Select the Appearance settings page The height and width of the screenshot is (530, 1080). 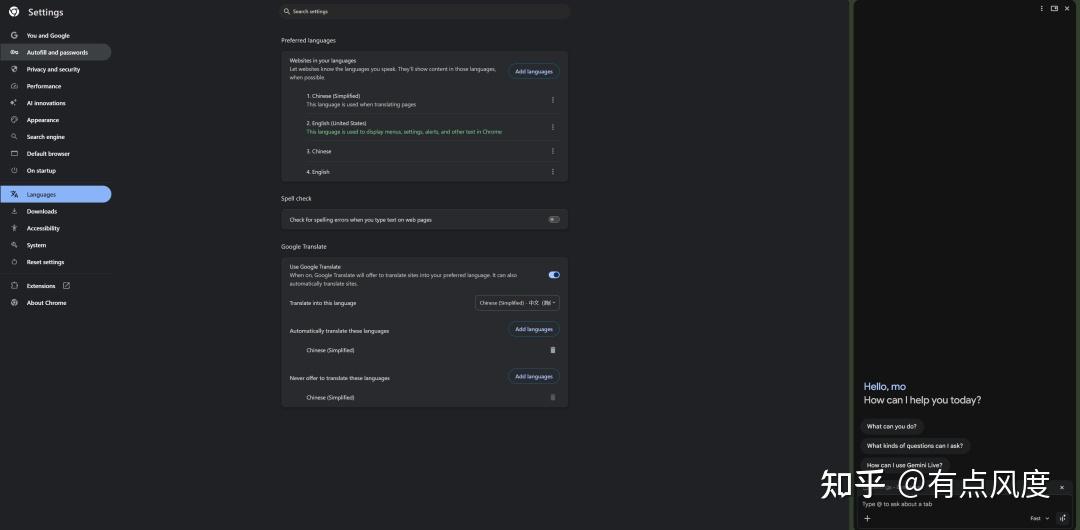pos(43,120)
